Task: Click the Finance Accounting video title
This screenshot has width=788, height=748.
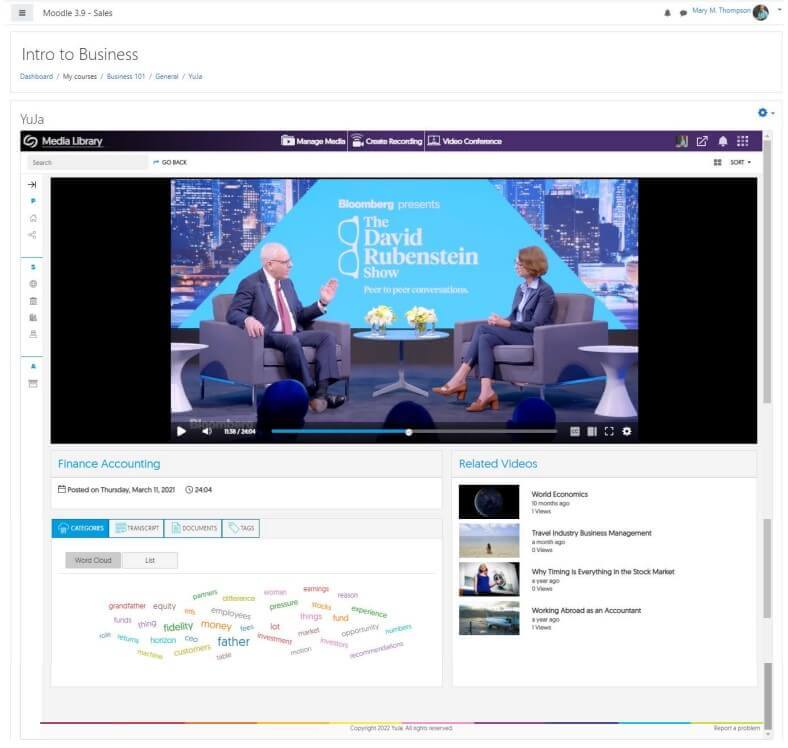Action: [109, 464]
